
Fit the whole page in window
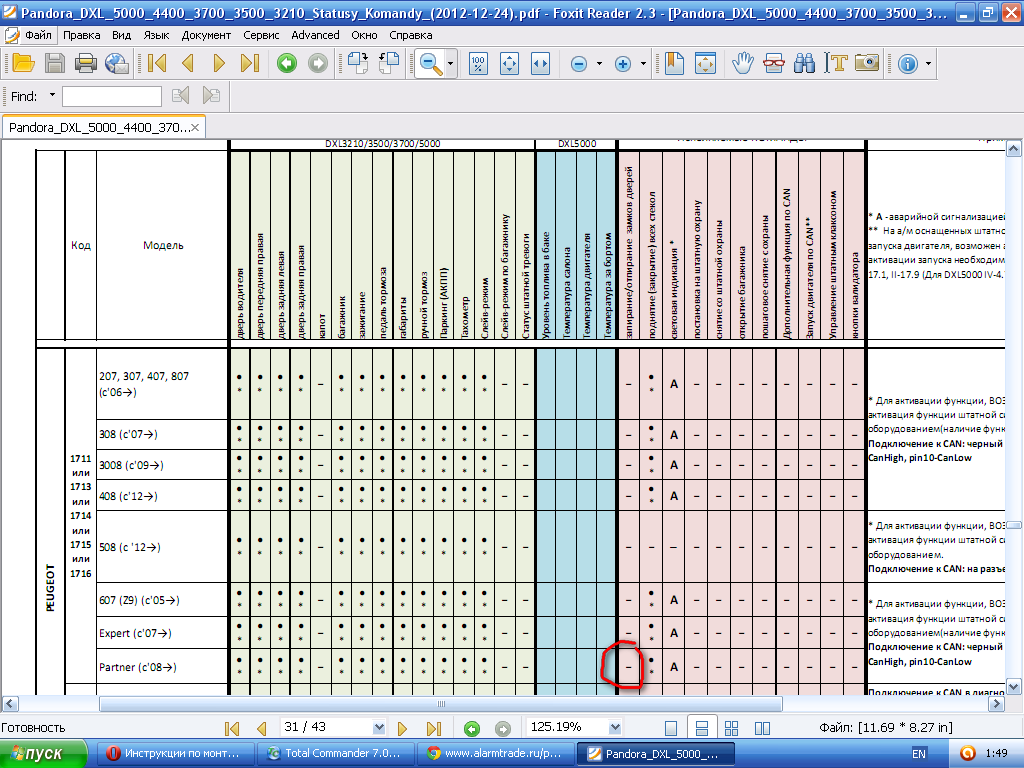click(x=509, y=63)
